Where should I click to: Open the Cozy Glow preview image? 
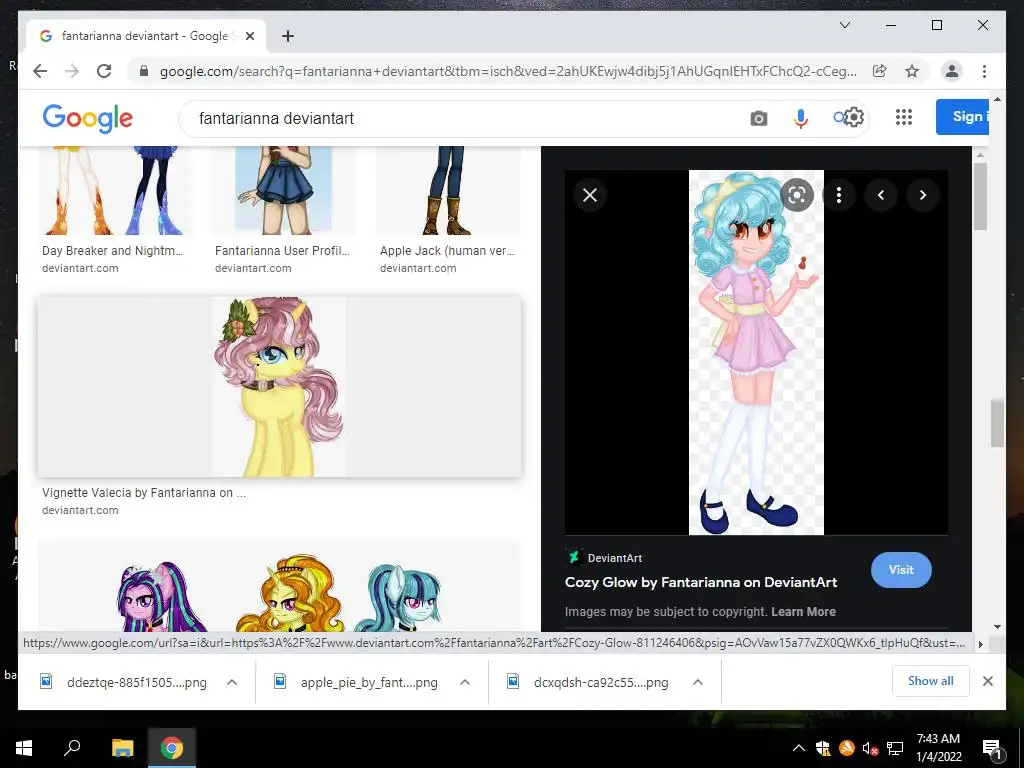point(756,352)
